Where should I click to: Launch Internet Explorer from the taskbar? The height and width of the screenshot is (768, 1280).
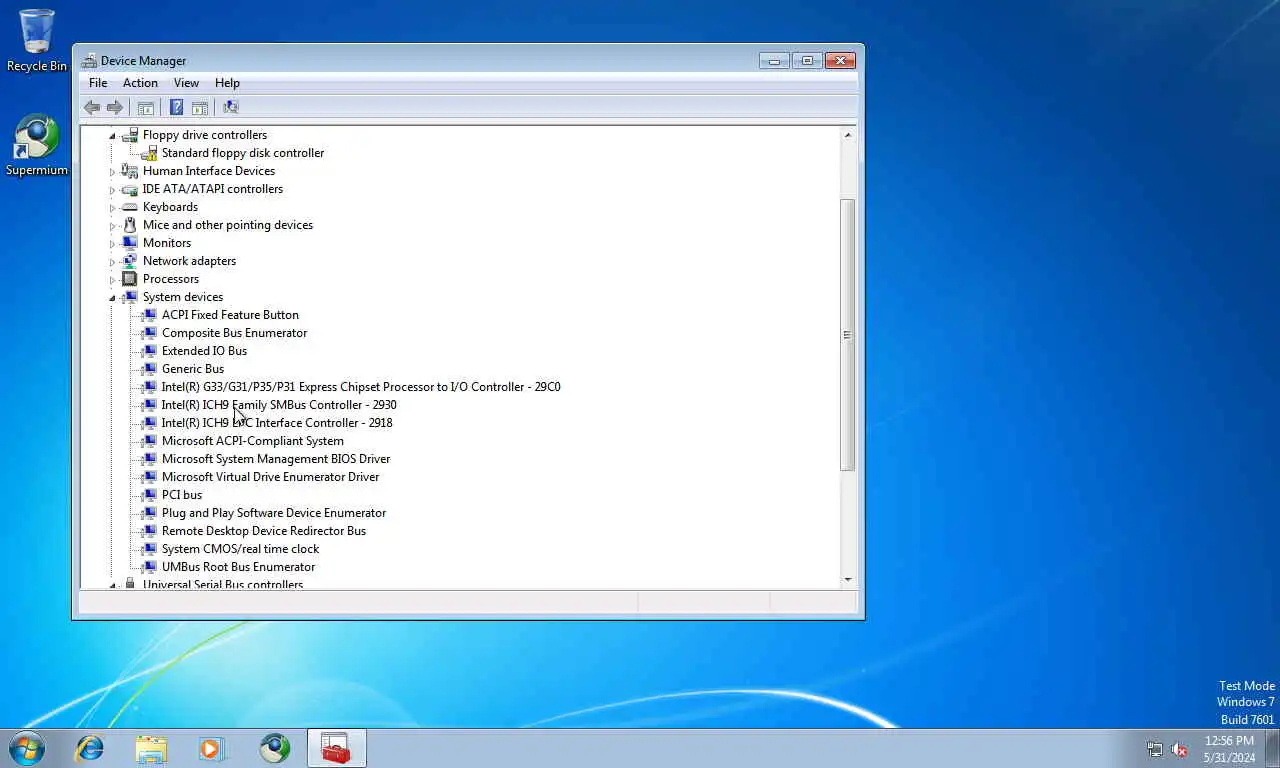point(90,748)
